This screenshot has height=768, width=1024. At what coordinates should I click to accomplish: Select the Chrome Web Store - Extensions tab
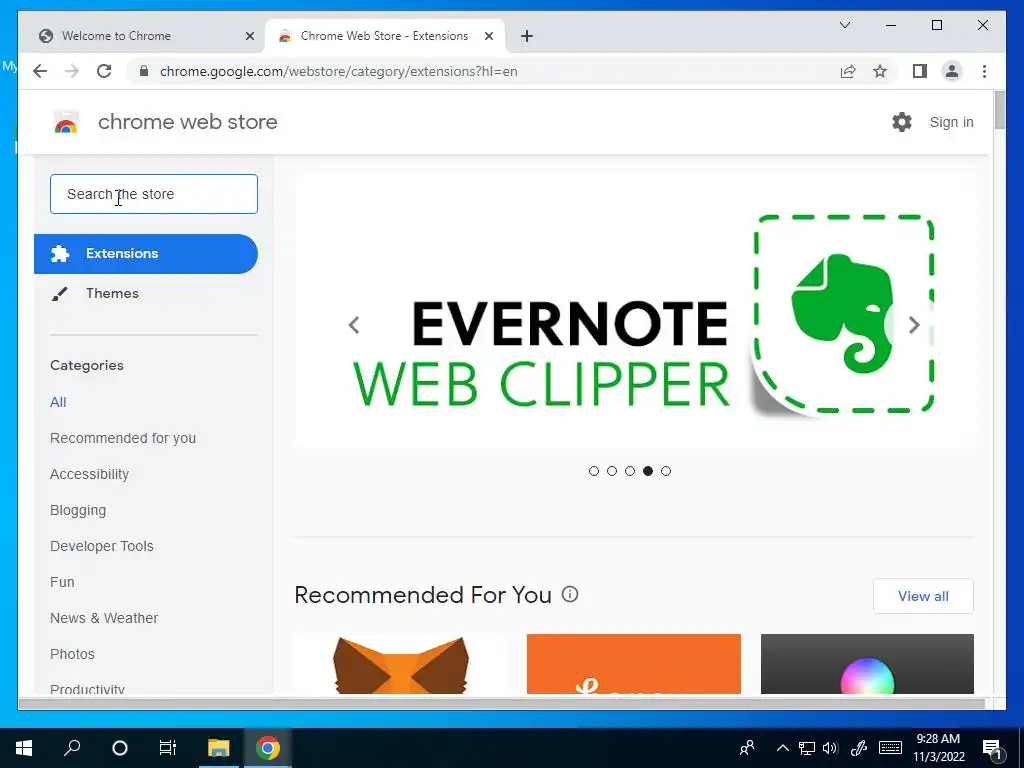(x=385, y=36)
